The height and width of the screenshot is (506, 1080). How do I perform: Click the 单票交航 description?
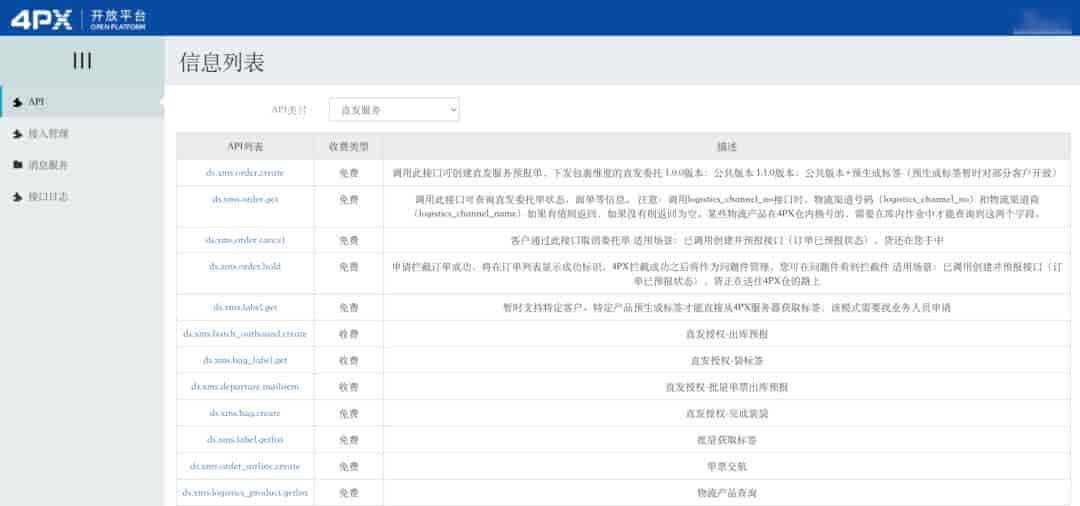(727, 466)
